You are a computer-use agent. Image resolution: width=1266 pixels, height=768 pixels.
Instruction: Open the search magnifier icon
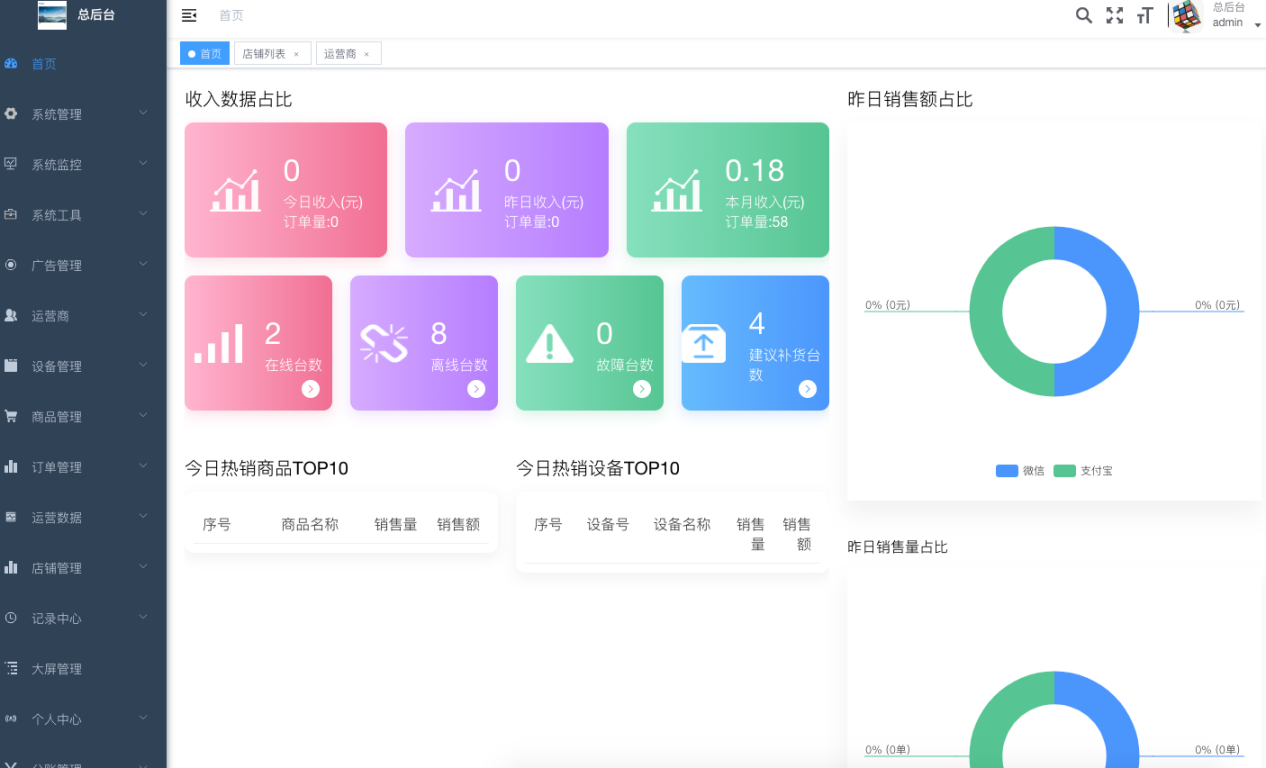(x=1083, y=15)
